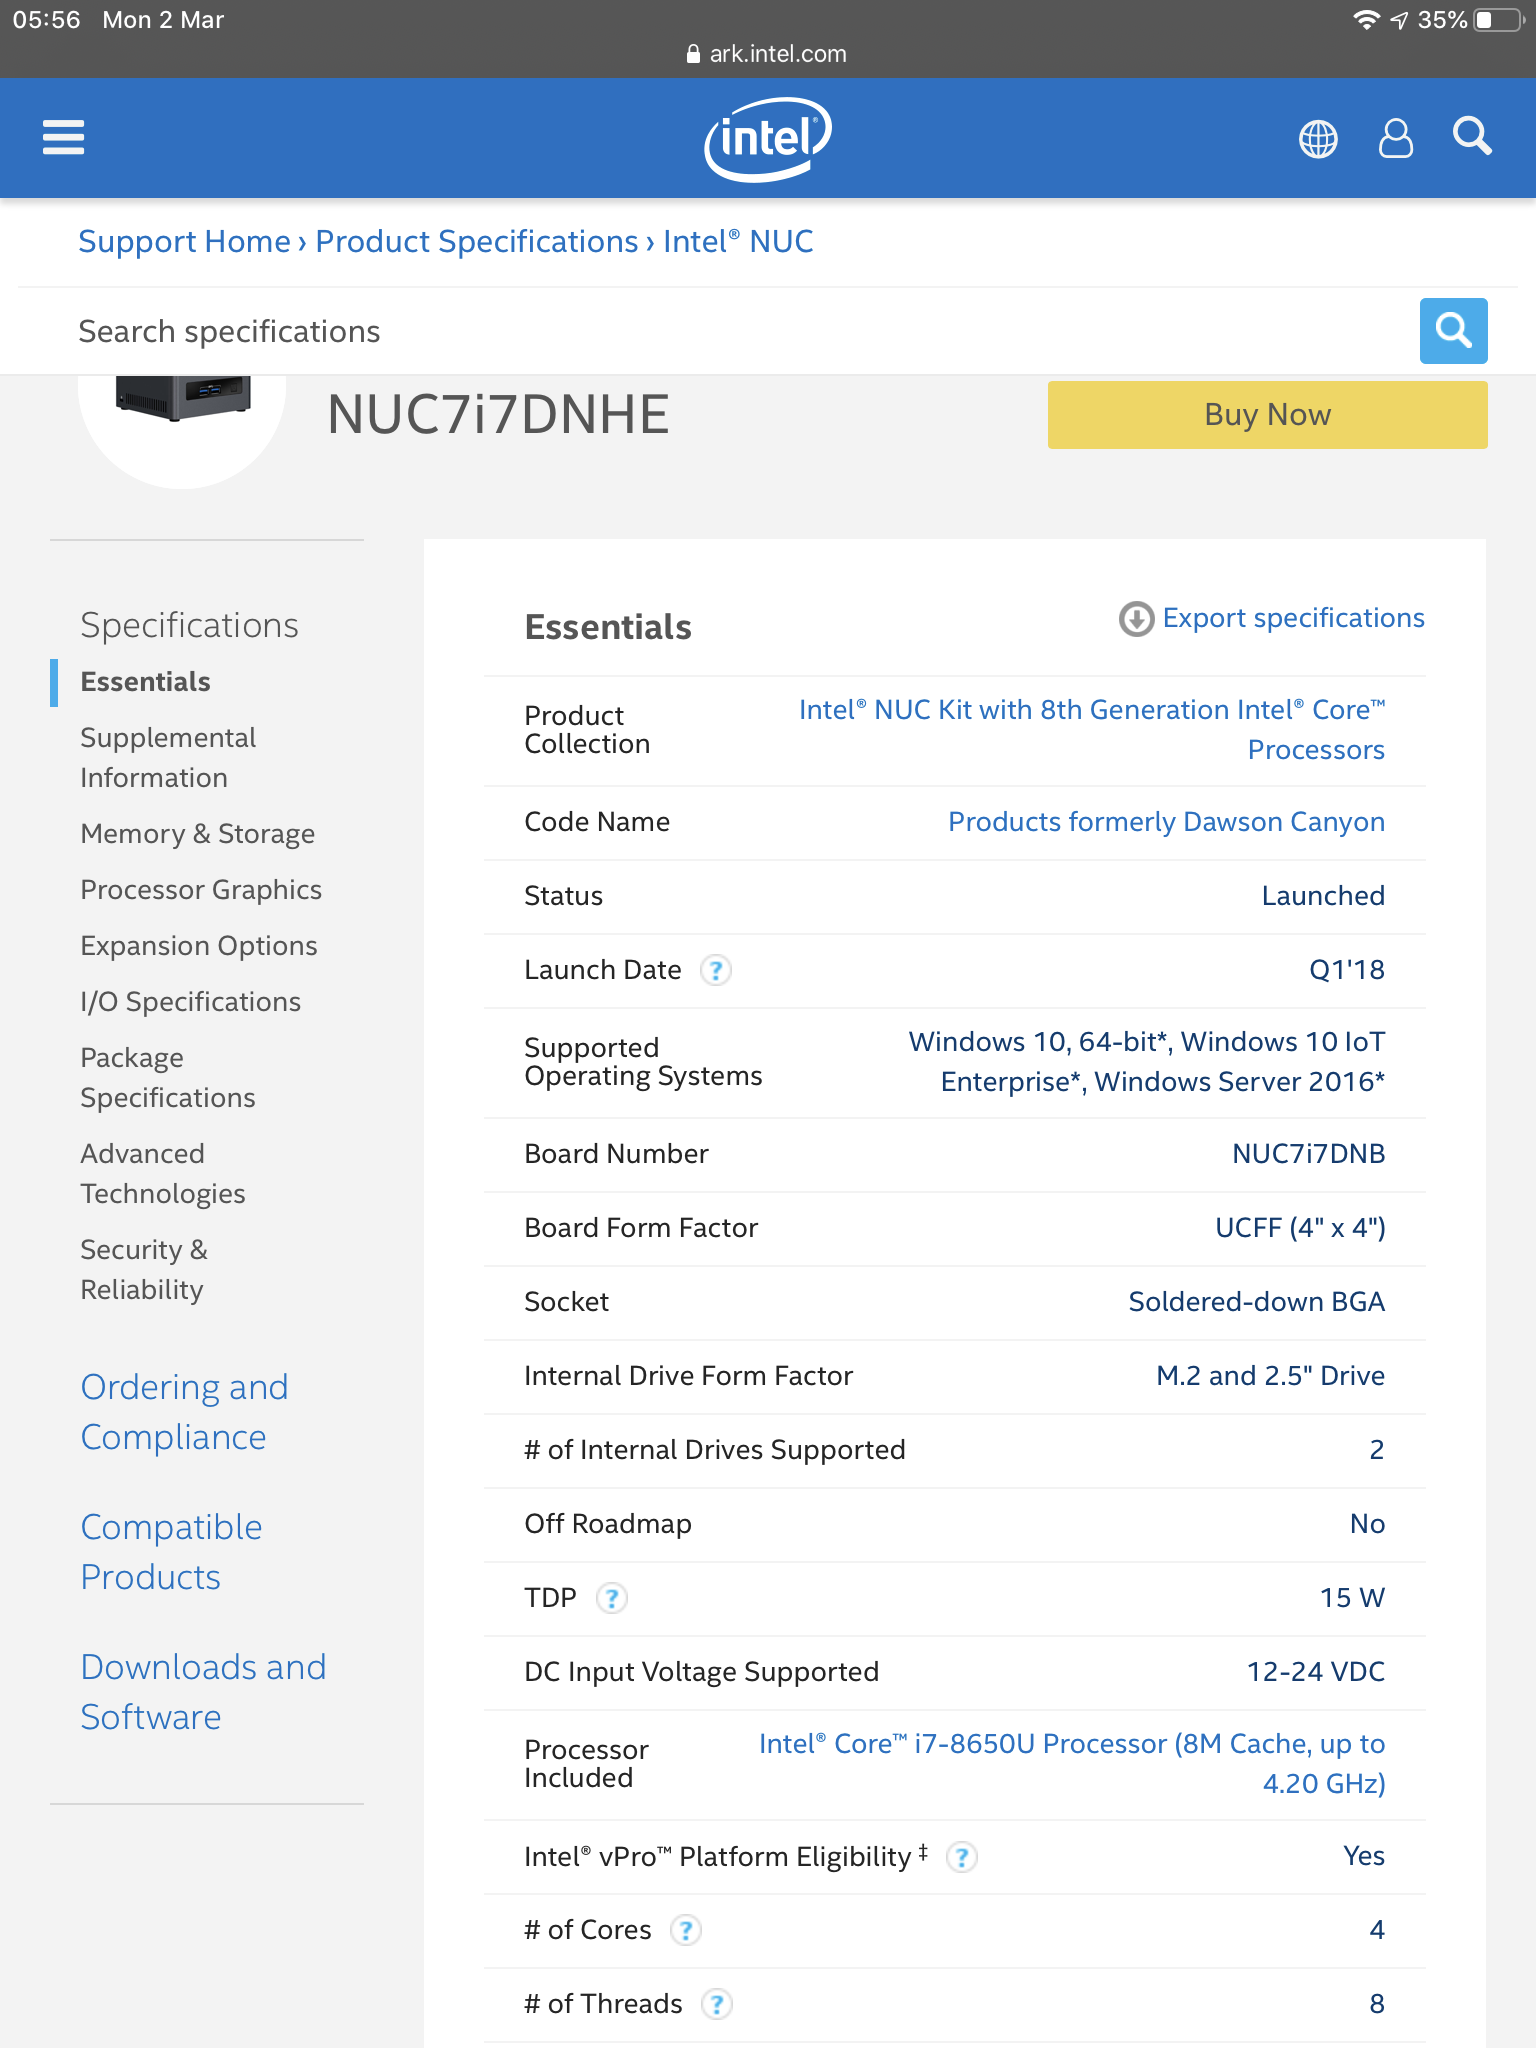Go to Product Specifications breadcrumb
Image resolution: width=1536 pixels, height=2048 pixels.
click(x=476, y=241)
